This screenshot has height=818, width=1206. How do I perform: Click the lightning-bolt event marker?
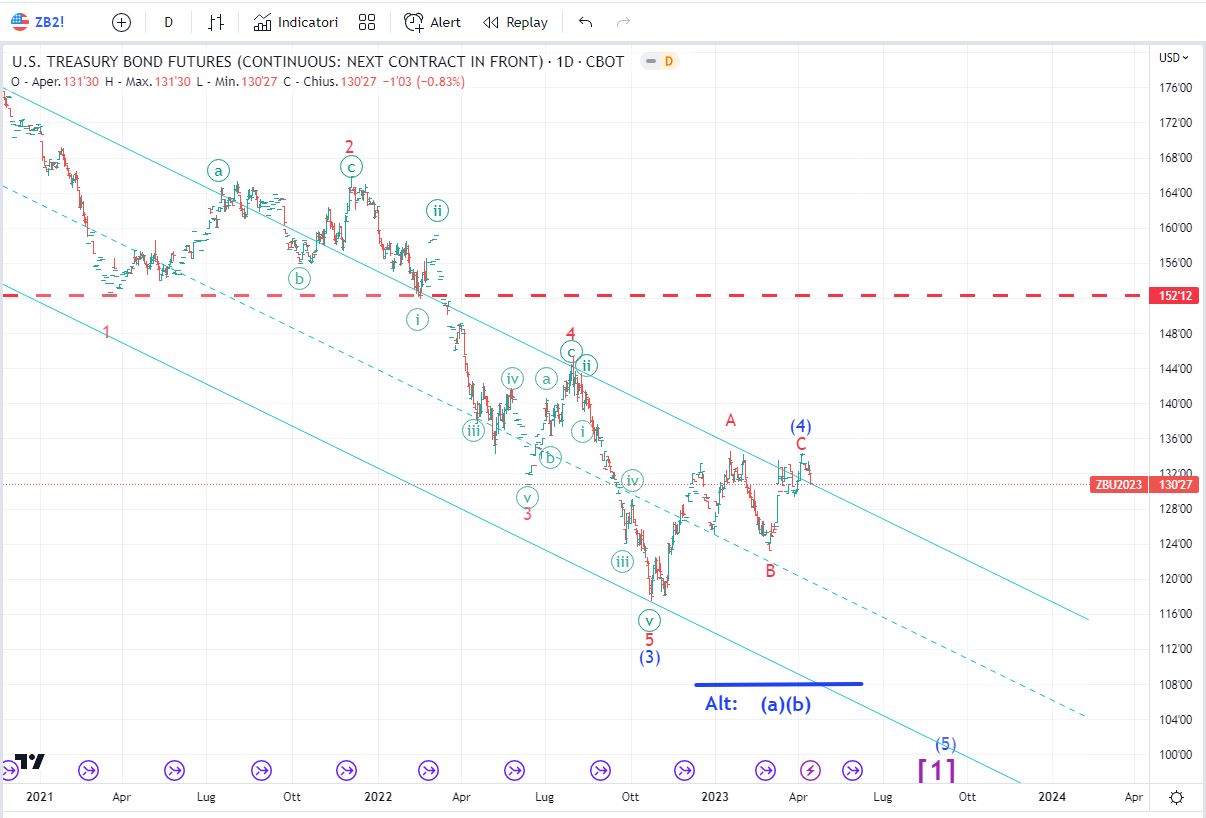point(811,770)
